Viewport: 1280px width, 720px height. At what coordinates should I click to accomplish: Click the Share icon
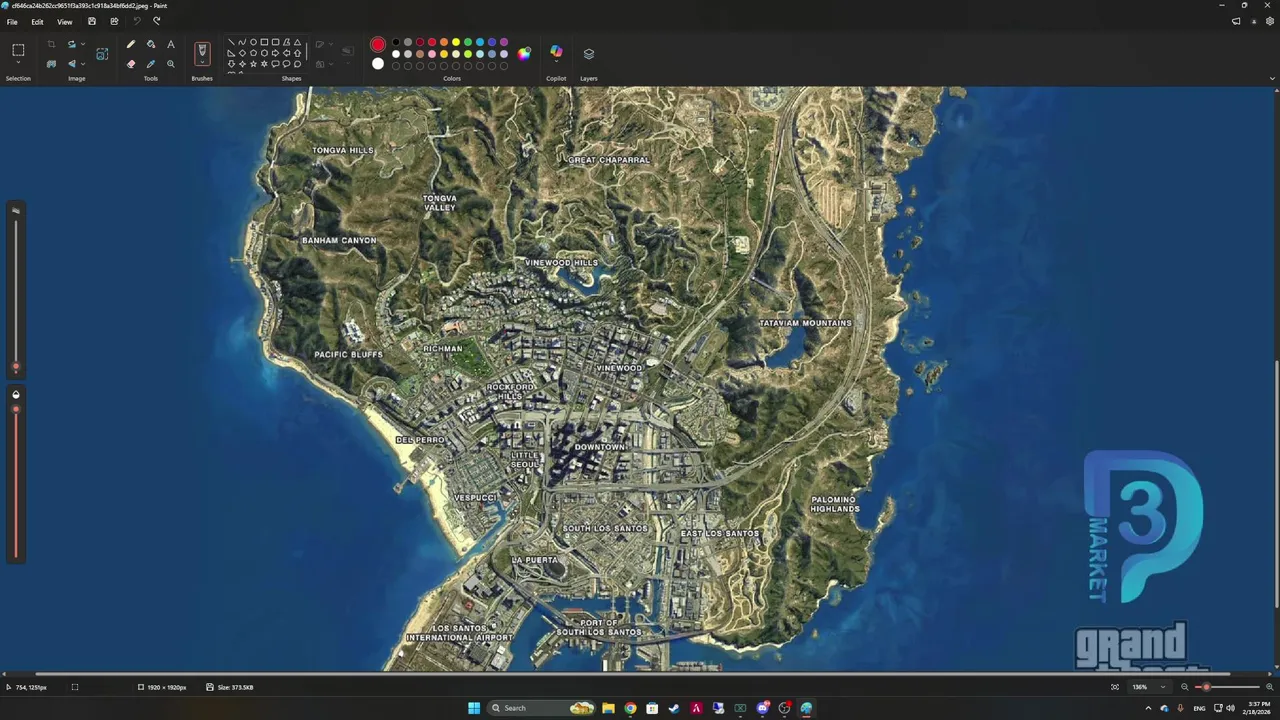coord(114,21)
